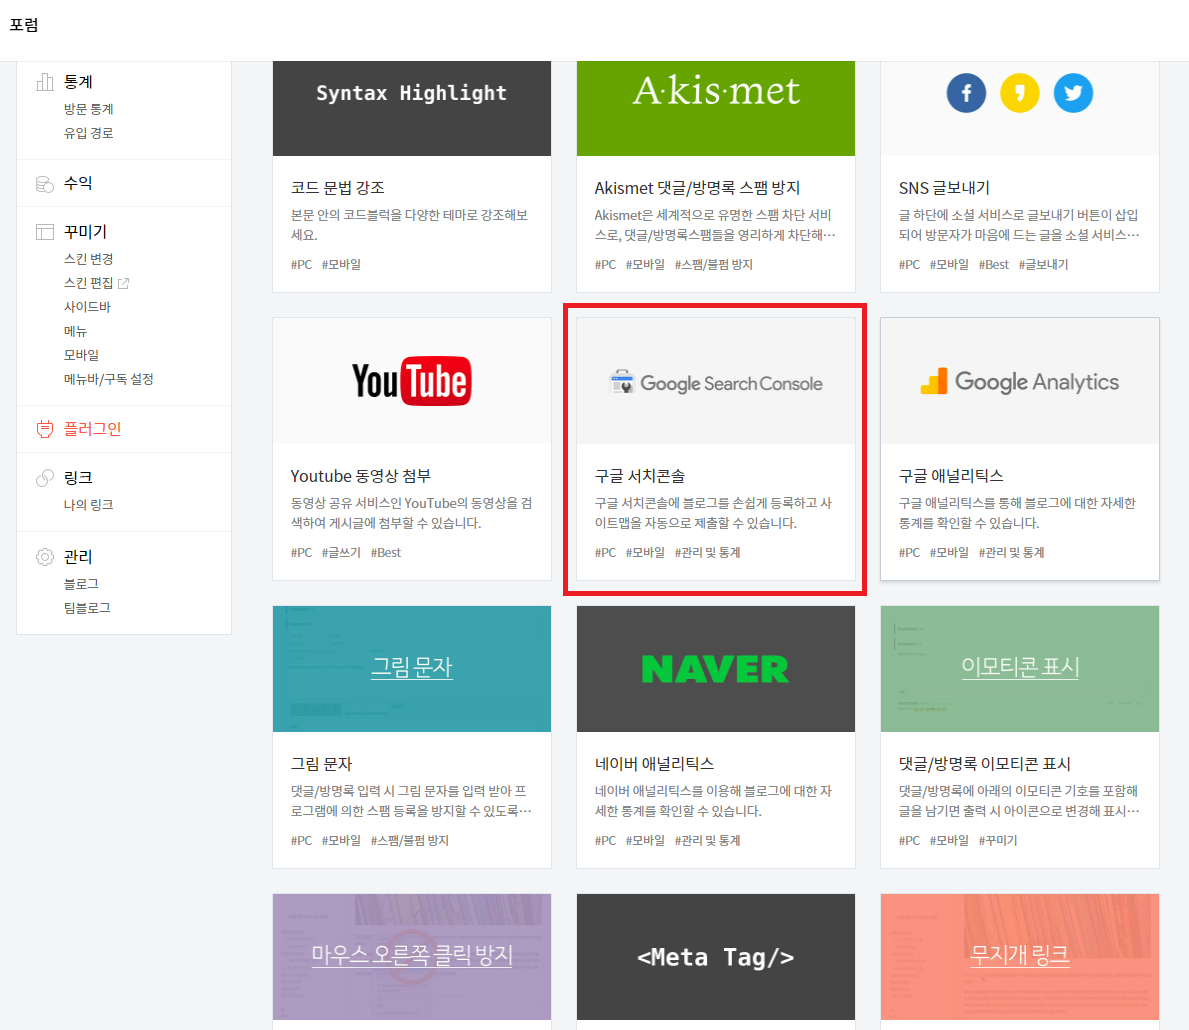Go to 유입 경로 page
This screenshot has width=1189, height=1030.
tap(89, 133)
